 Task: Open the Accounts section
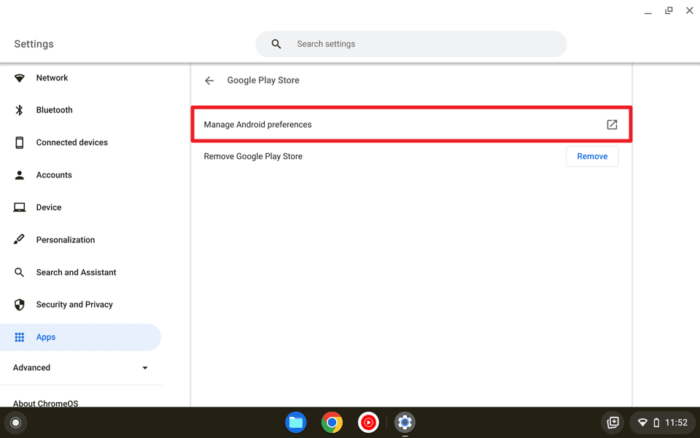pos(80,175)
